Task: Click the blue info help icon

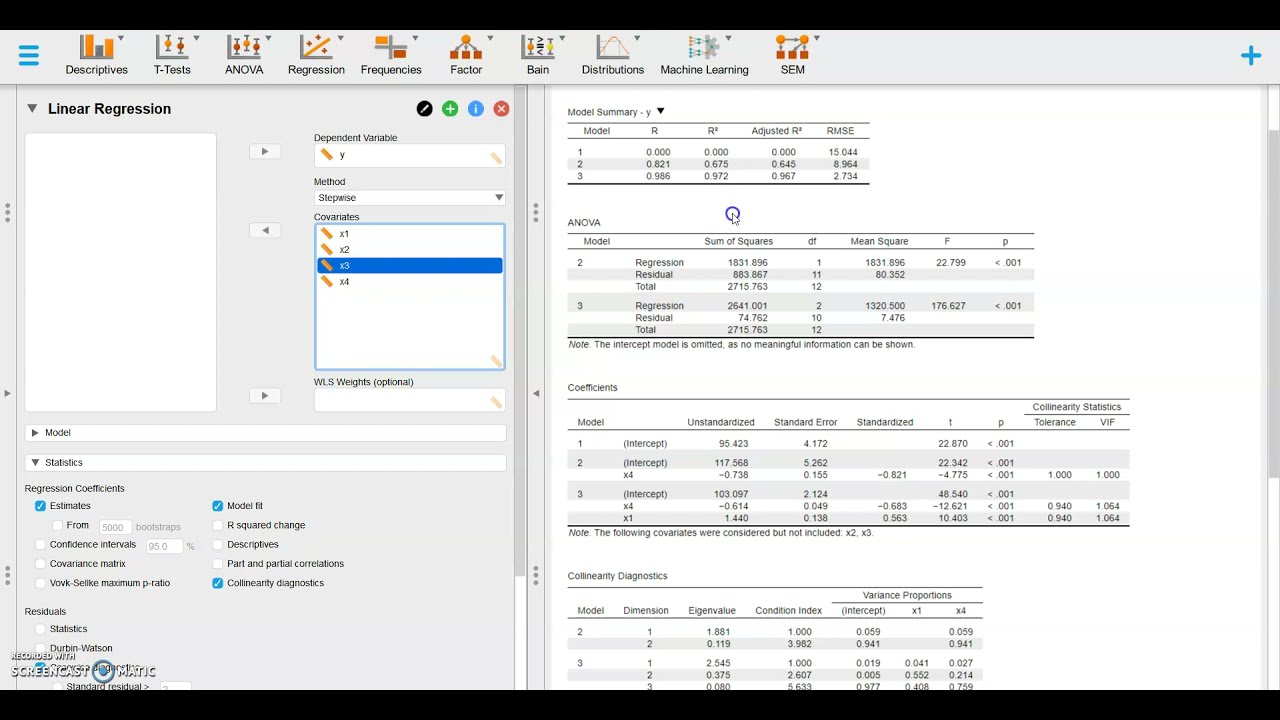Action: (x=476, y=109)
